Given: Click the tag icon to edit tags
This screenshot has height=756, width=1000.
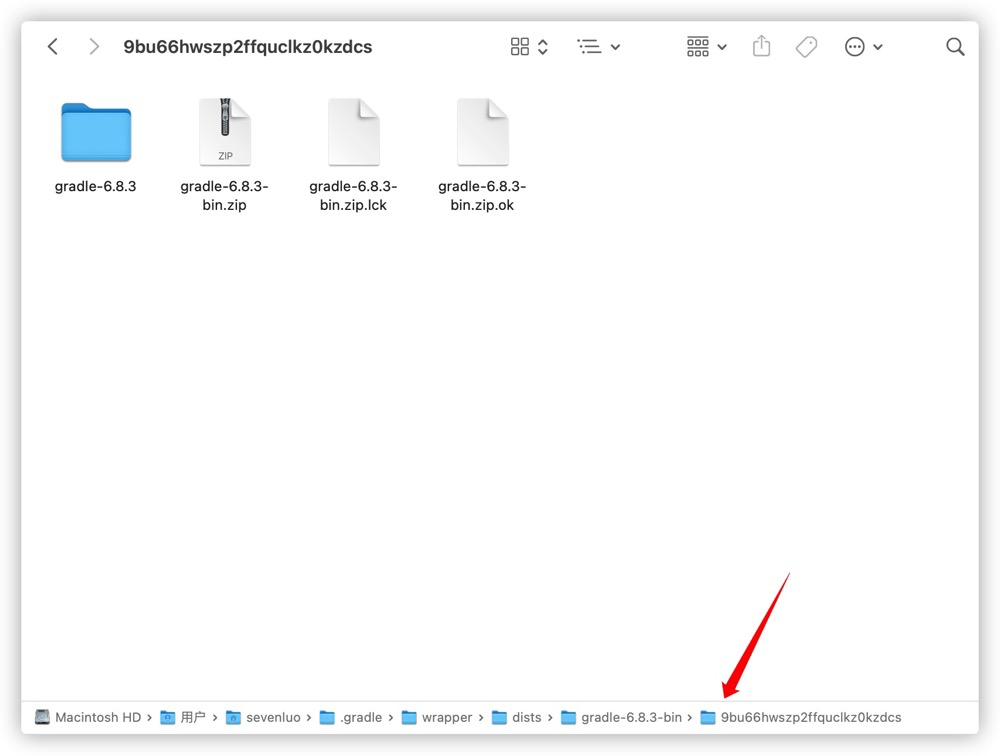Looking at the screenshot, I should [806, 47].
